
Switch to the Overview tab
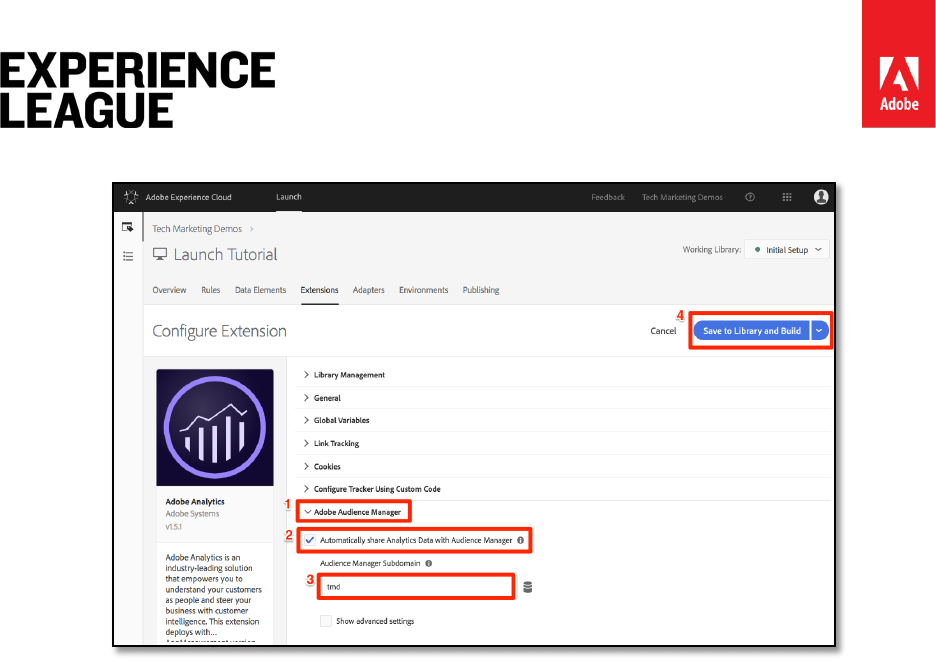click(169, 290)
